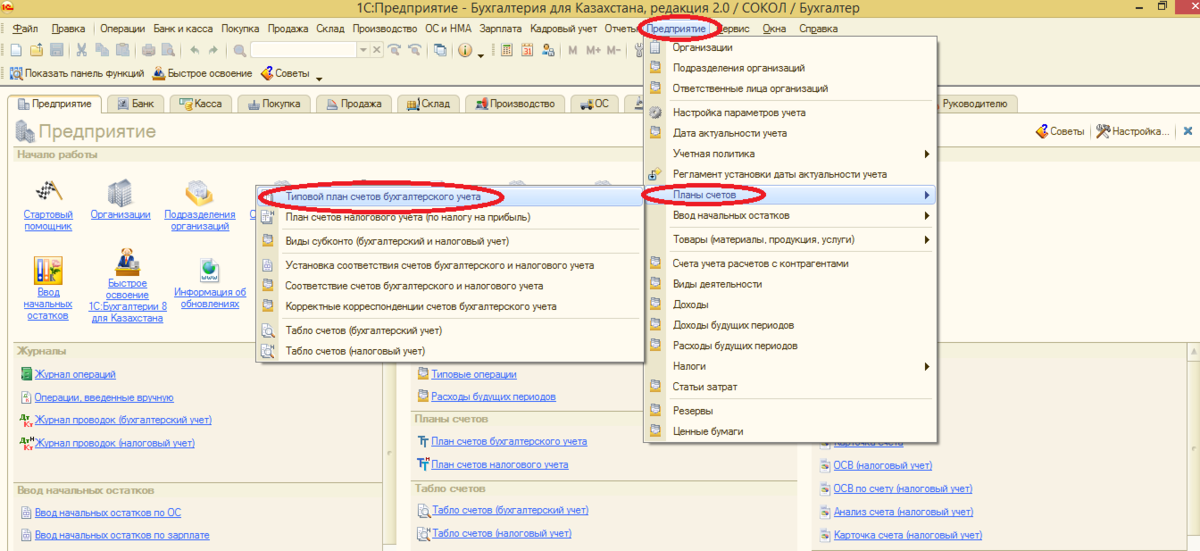This screenshot has width=1200, height=551.
Task: Click the Организации building icon
Action: 120,192
